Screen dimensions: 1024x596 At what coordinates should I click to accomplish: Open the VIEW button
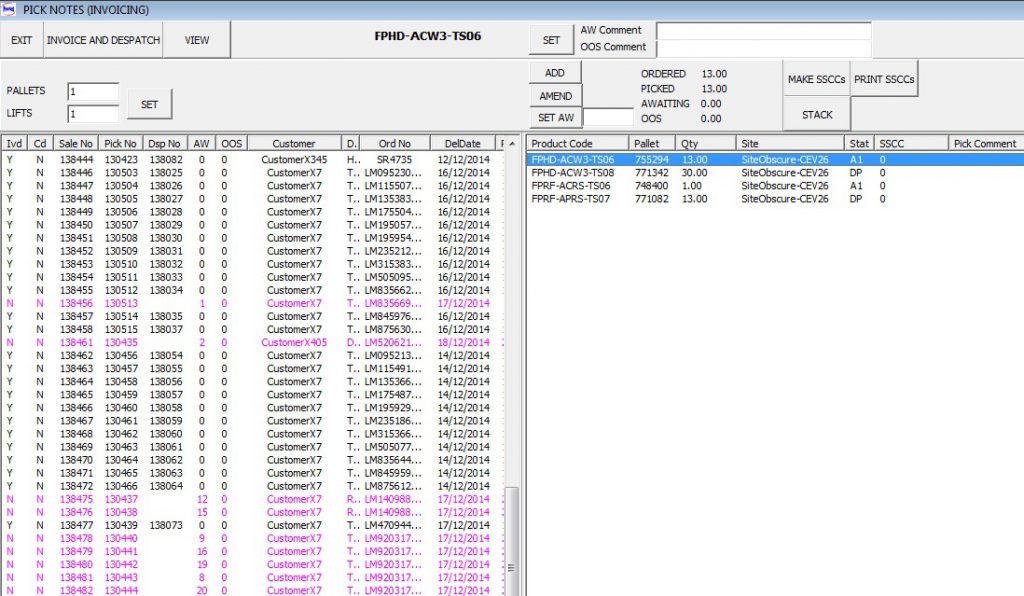point(197,40)
